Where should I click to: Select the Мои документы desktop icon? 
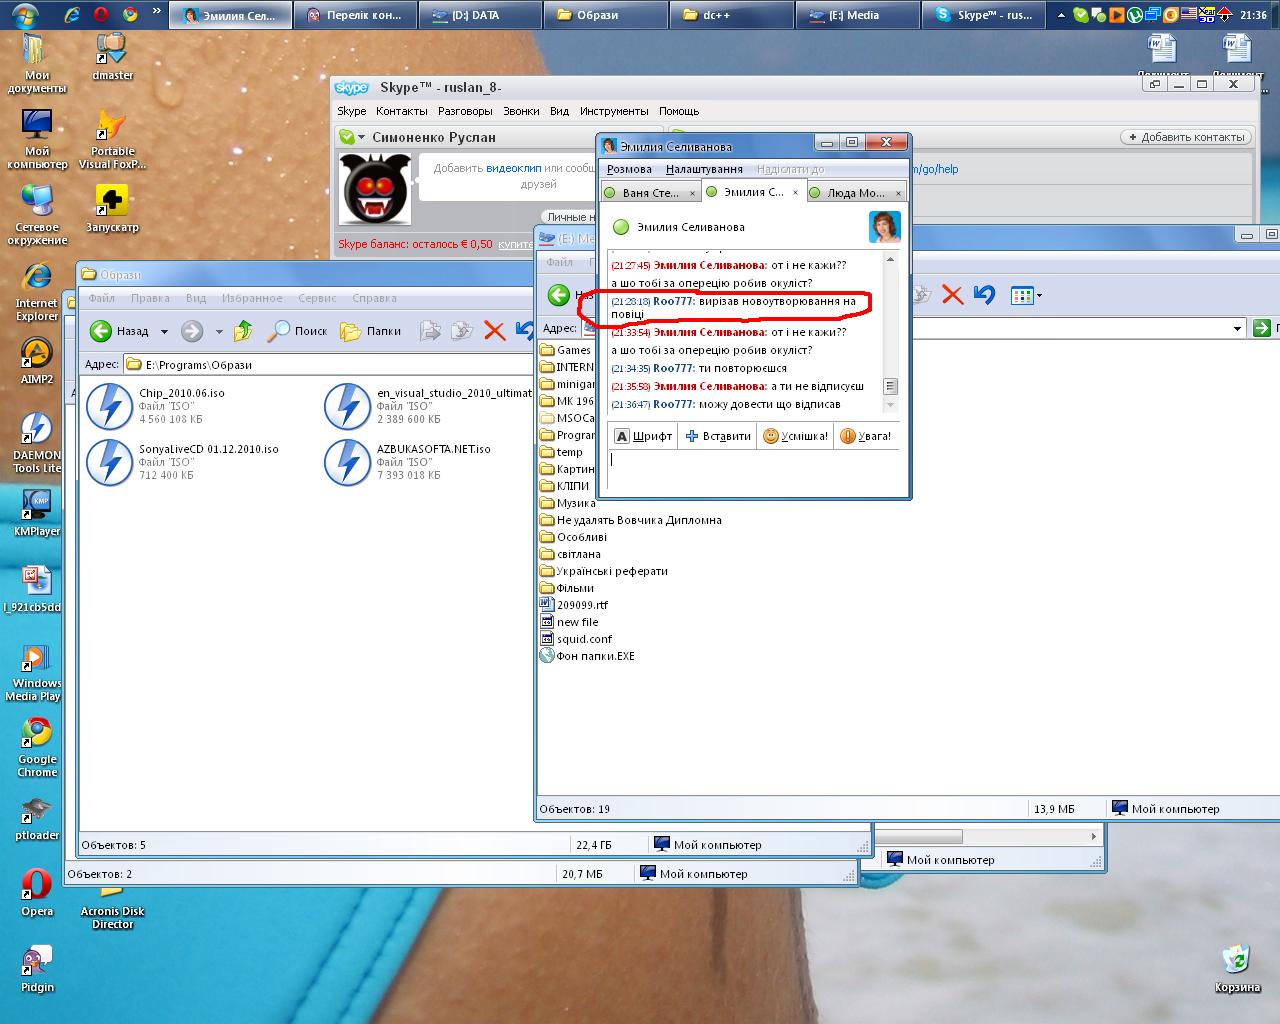pyautogui.click(x=37, y=64)
